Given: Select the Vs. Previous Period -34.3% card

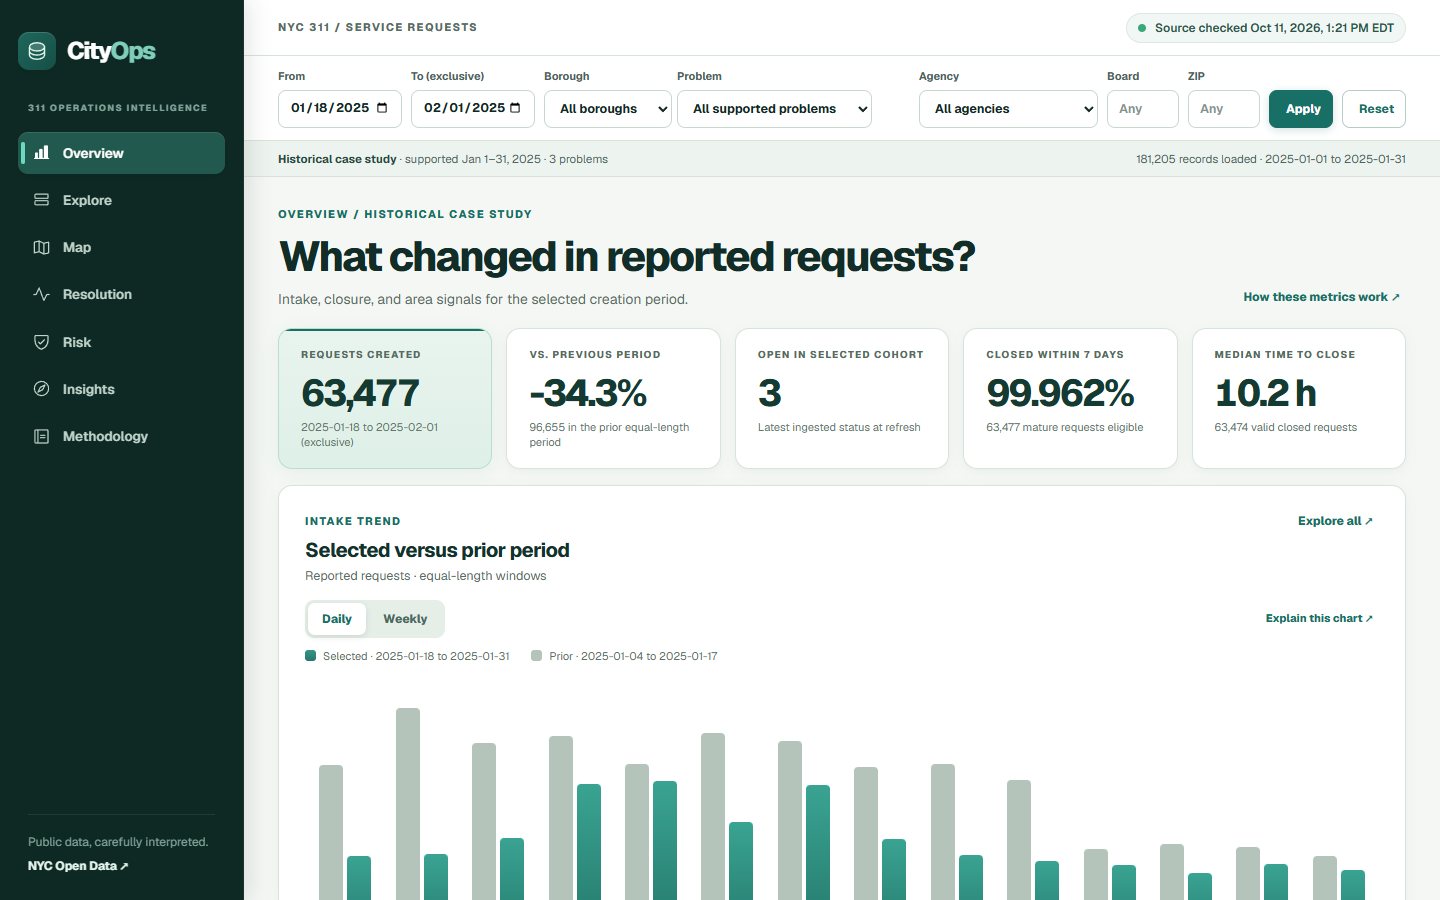Looking at the screenshot, I should coord(613,398).
